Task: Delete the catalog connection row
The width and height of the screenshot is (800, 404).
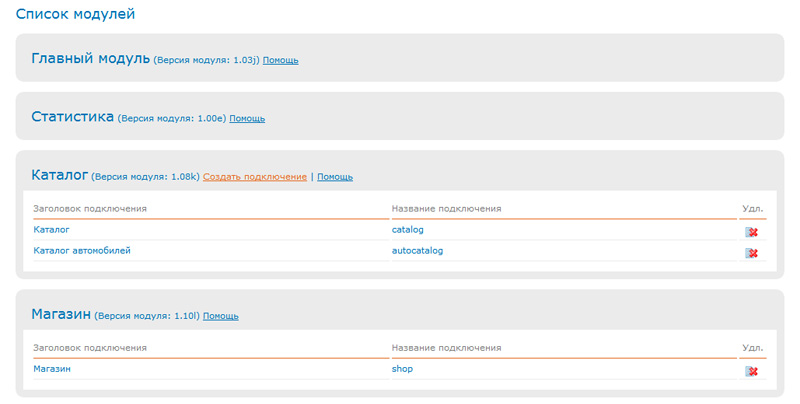Action: tap(752, 232)
